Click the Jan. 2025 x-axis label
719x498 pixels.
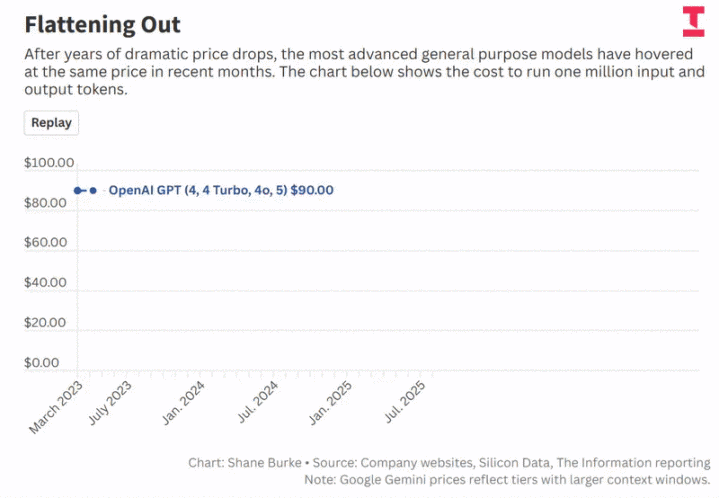(x=330, y=403)
